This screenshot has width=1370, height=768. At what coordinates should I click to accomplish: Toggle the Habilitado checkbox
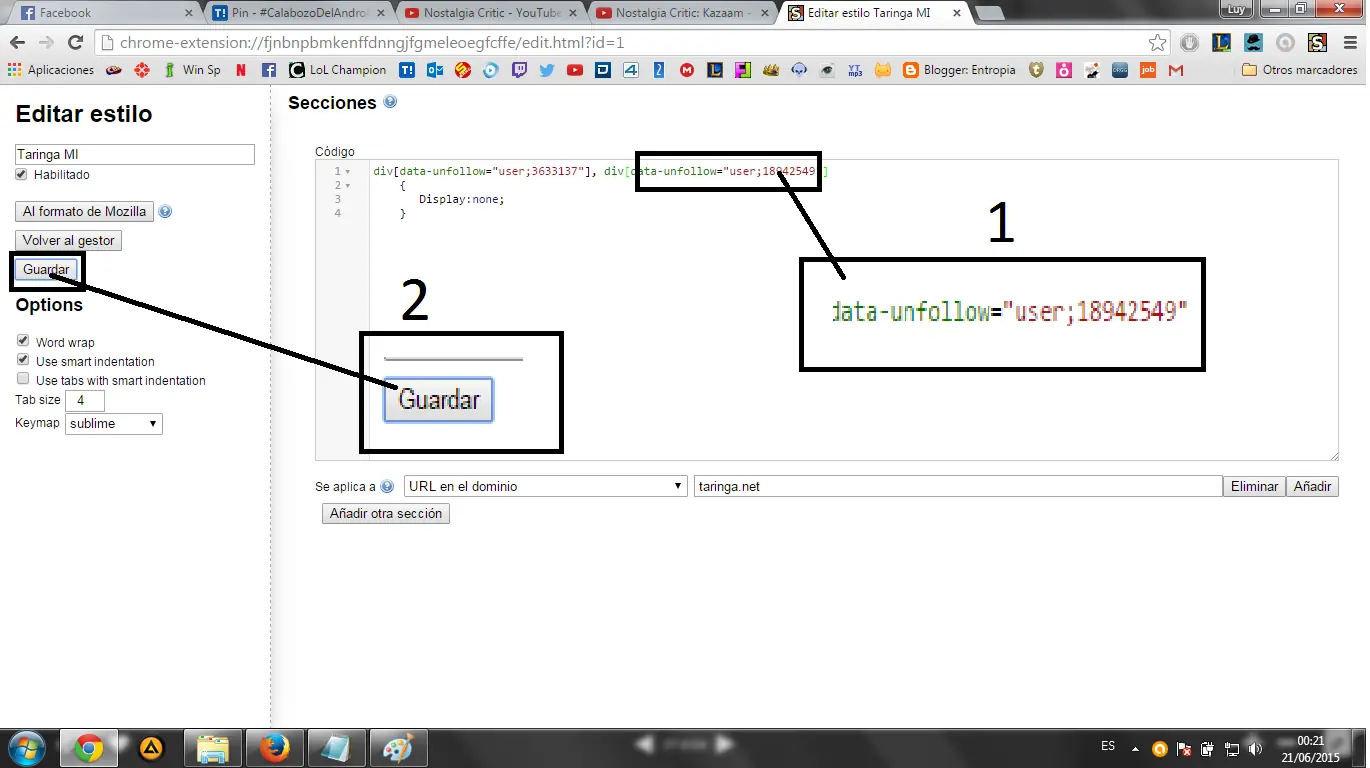tap(22, 174)
